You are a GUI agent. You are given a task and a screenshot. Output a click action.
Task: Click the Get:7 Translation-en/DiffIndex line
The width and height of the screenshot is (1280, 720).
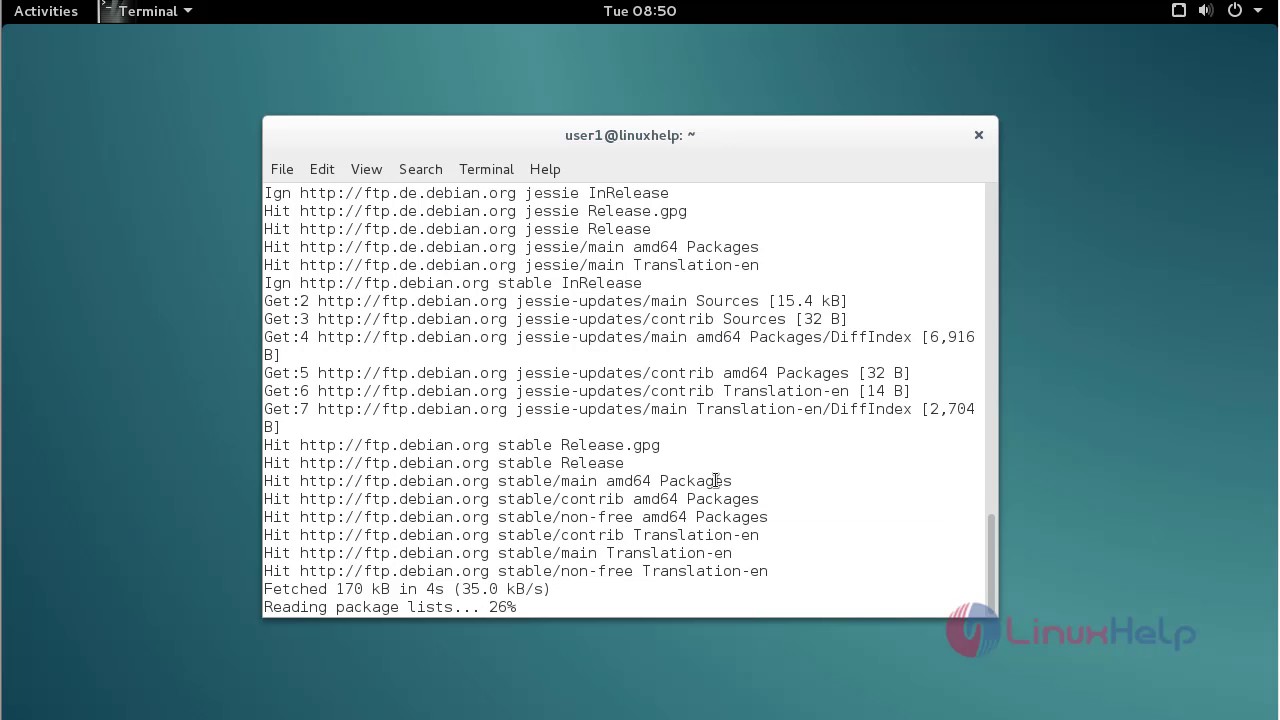pos(619,418)
